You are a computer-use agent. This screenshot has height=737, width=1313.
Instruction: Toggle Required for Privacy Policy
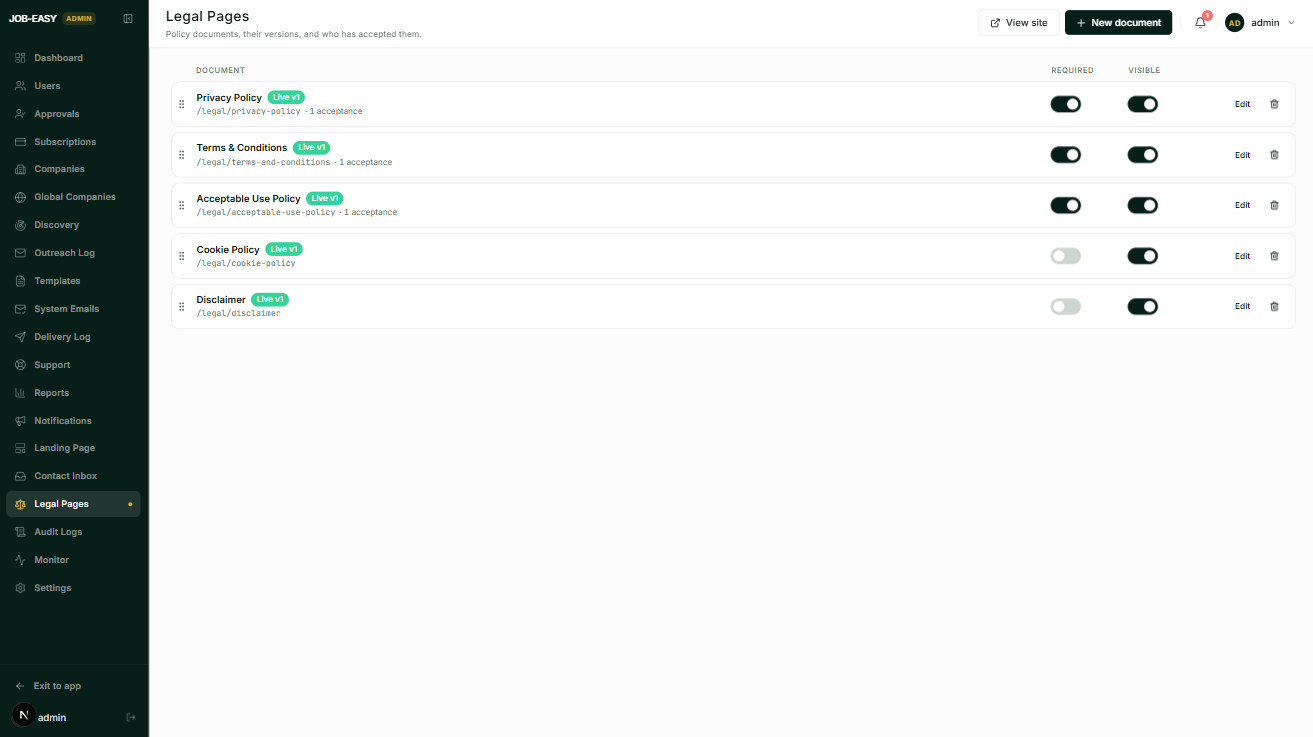pyautogui.click(x=1065, y=104)
